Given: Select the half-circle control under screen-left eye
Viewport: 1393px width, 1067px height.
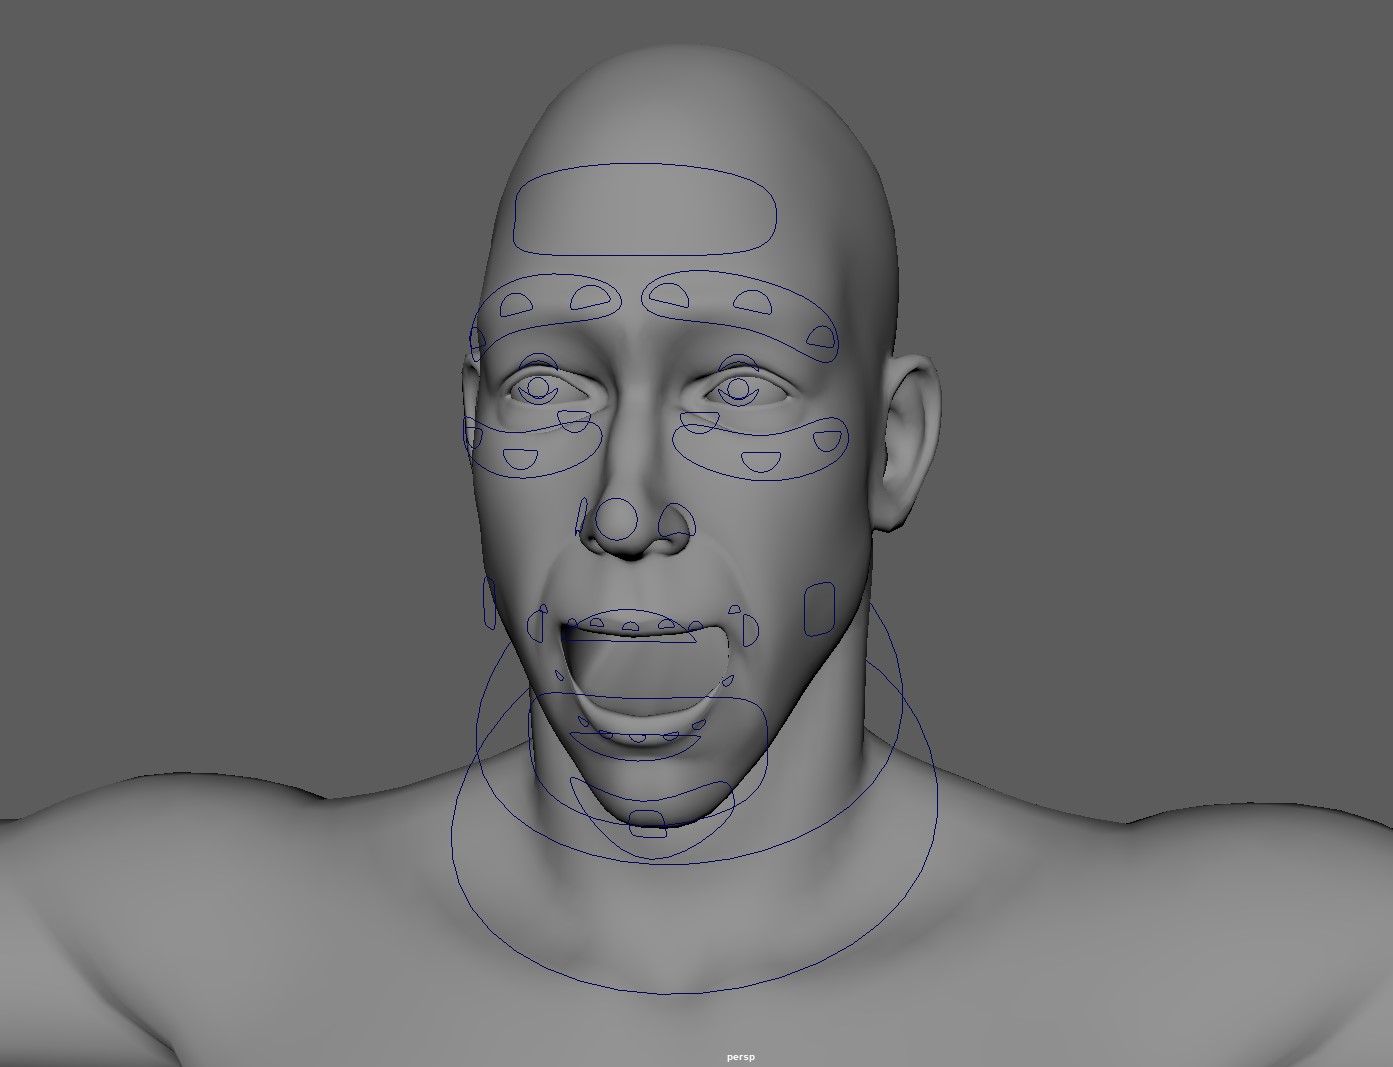Looking at the screenshot, I should point(520,460).
